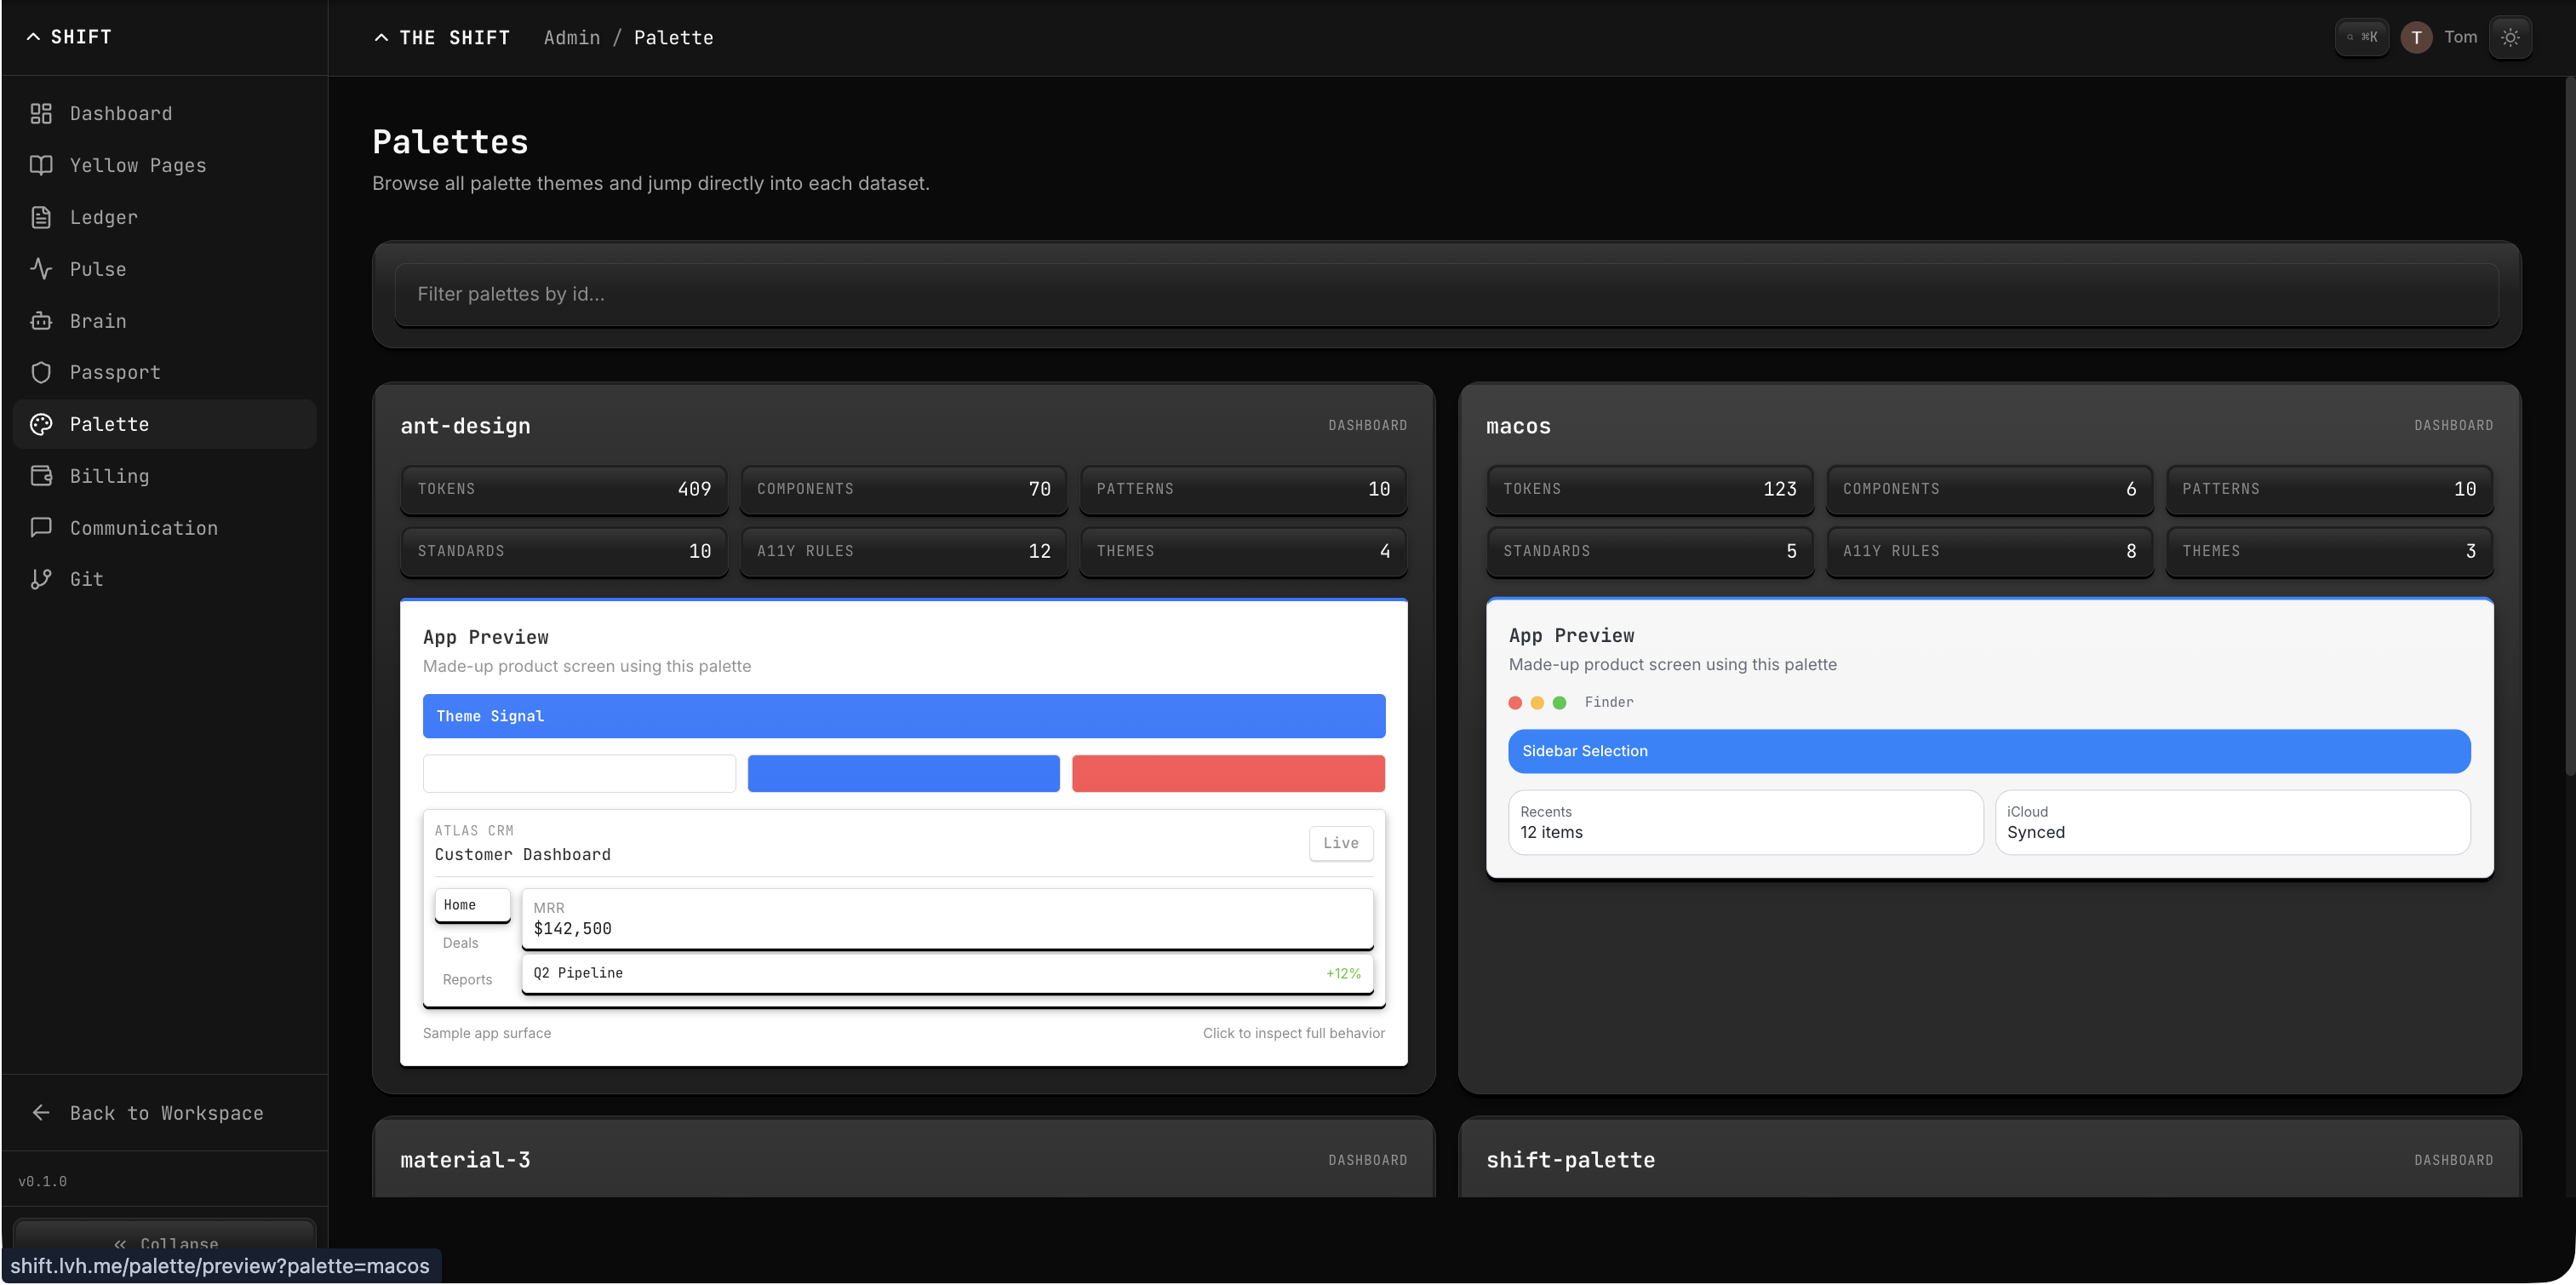This screenshot has width=2576, height=1285.
Task: Collapse the SHIFT logo chevron
Action: pos(34,36)
